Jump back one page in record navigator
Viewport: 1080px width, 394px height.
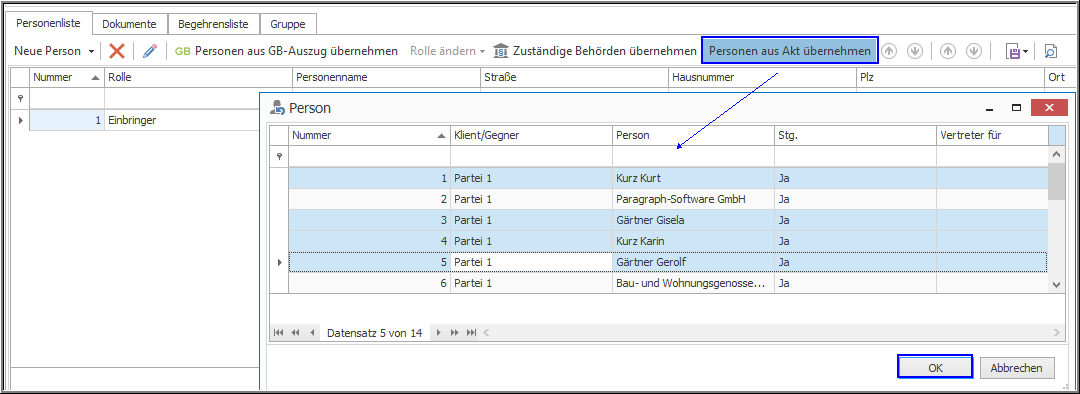[295, 333]
